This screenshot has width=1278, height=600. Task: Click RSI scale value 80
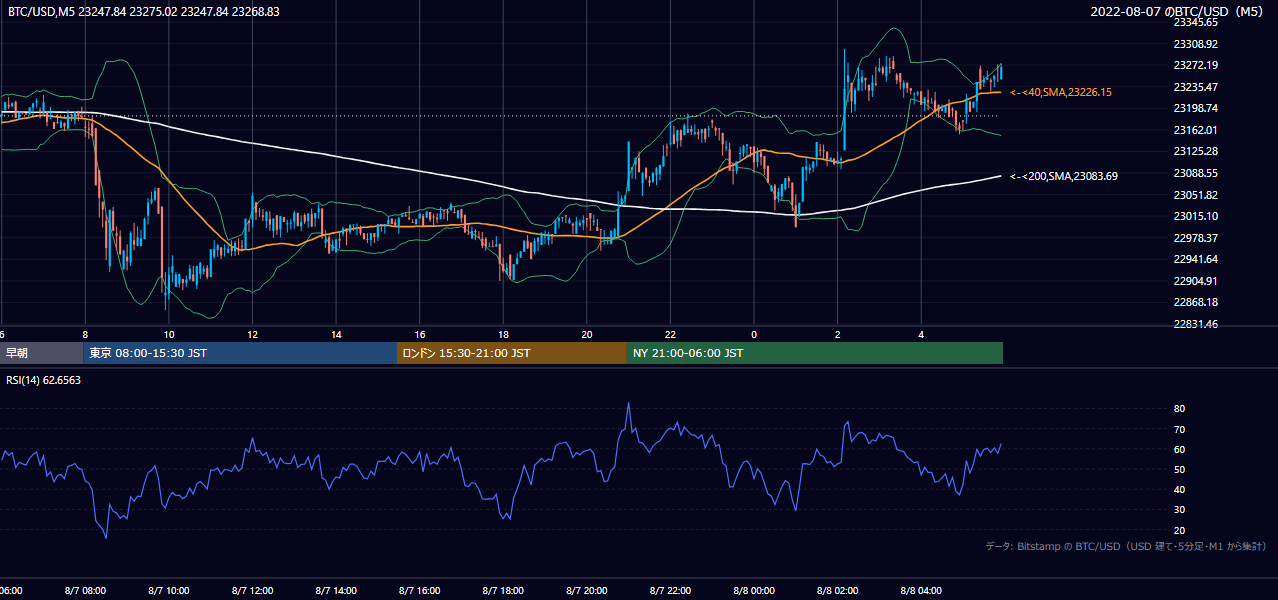(1179, 409)
